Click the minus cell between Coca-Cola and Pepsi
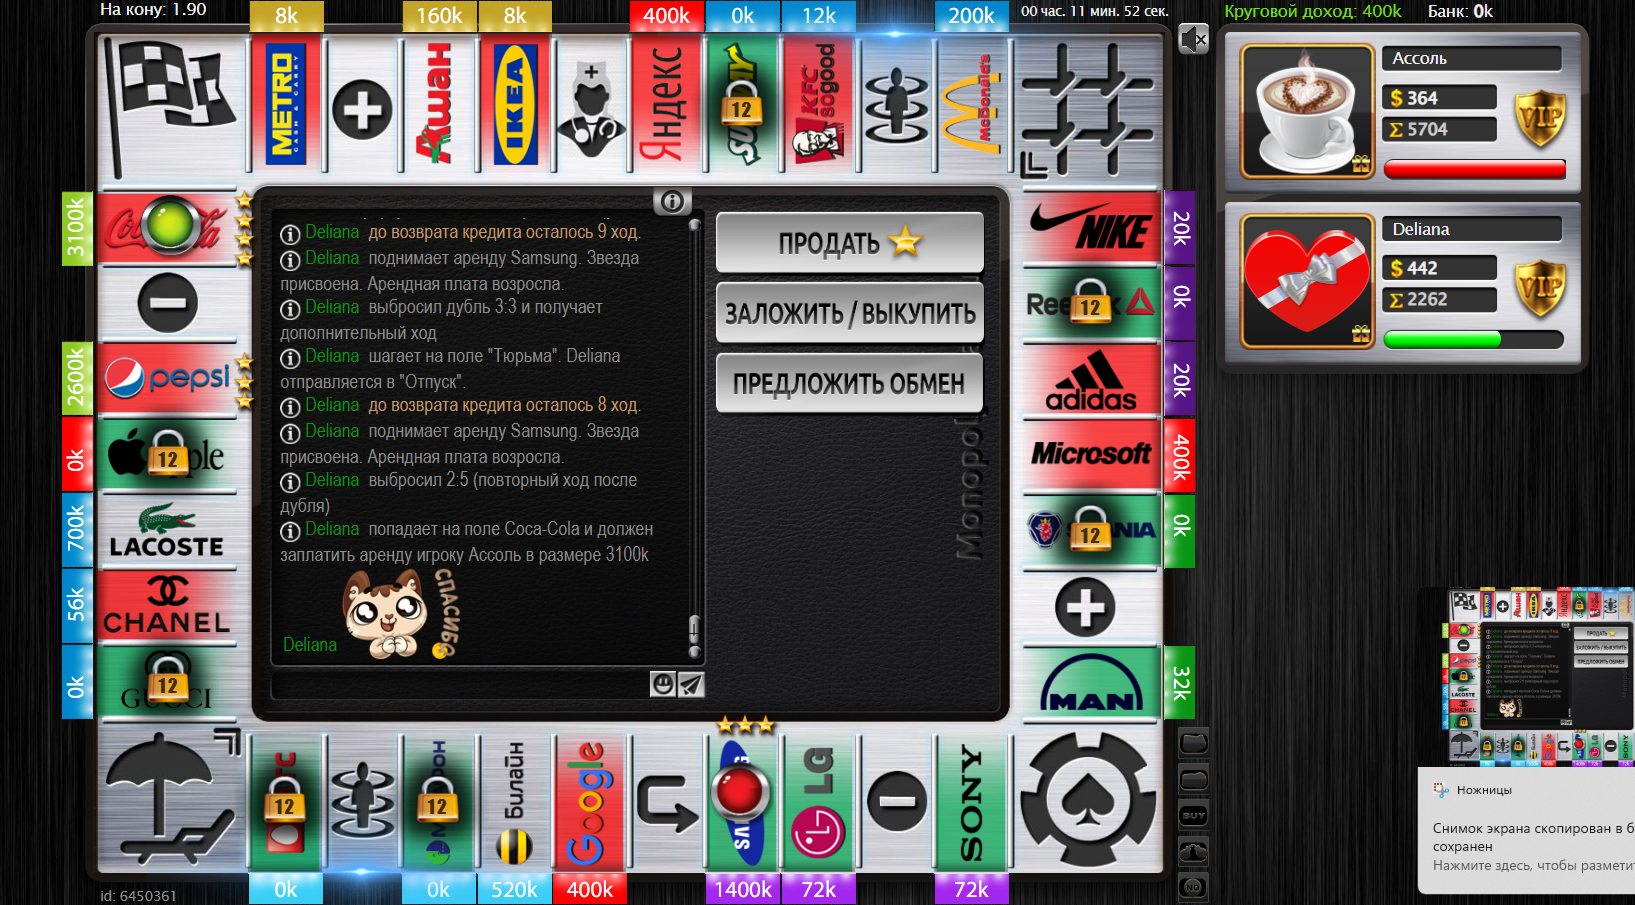Image resolution: width=1635 pixels, height=905 pixels. tap(168, 303)
